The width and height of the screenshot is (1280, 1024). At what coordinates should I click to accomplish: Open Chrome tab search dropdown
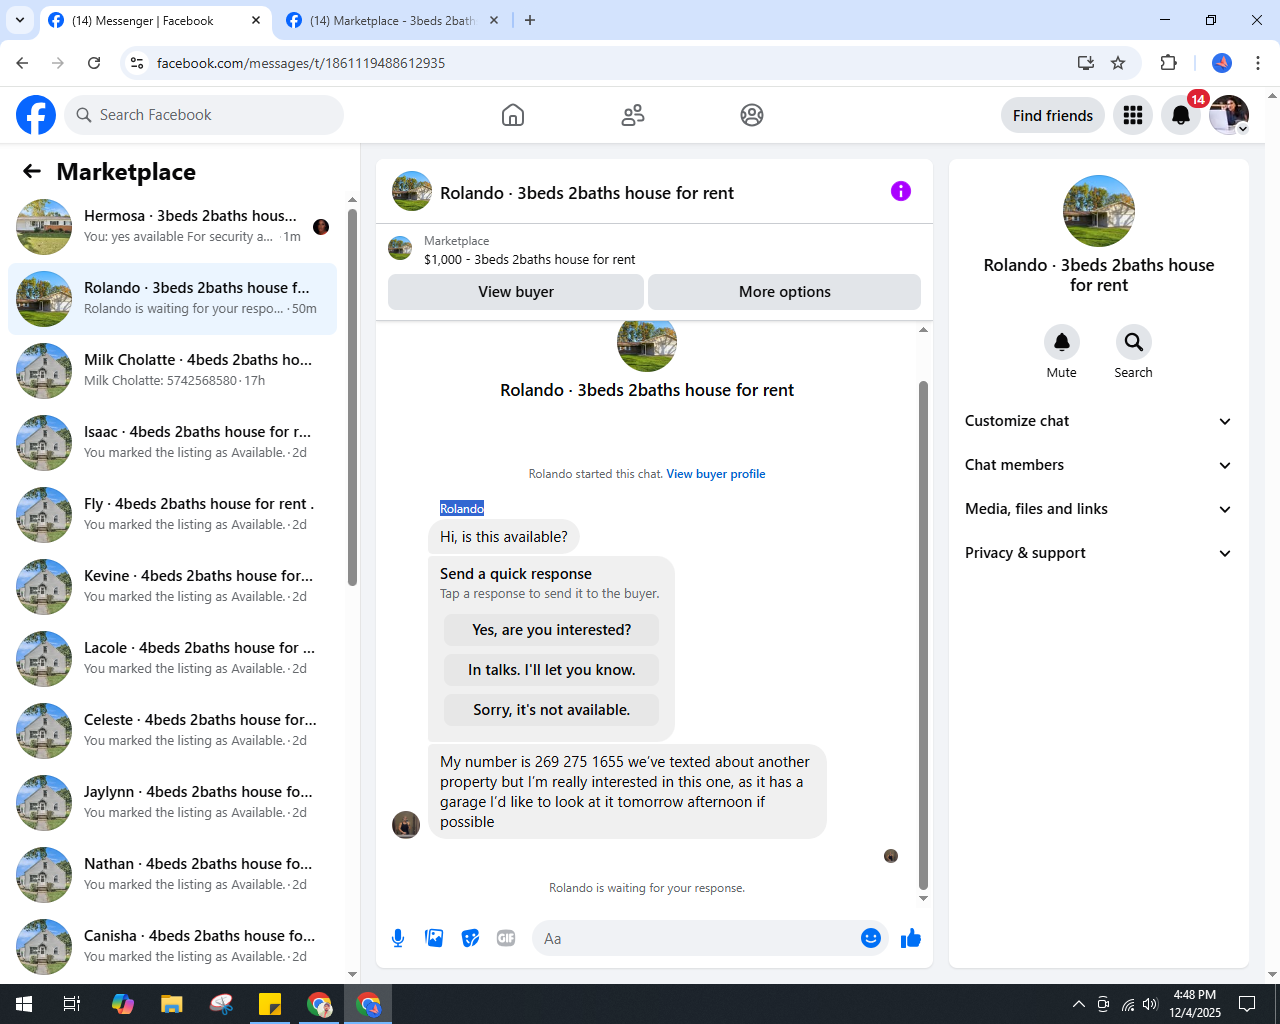click(20, 20)
